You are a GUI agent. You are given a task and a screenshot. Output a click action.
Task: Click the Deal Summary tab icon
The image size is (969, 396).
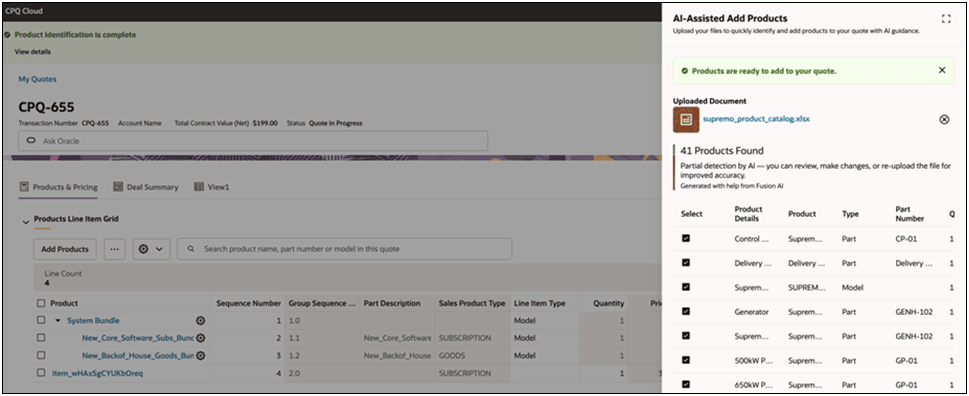coord(118,187)
